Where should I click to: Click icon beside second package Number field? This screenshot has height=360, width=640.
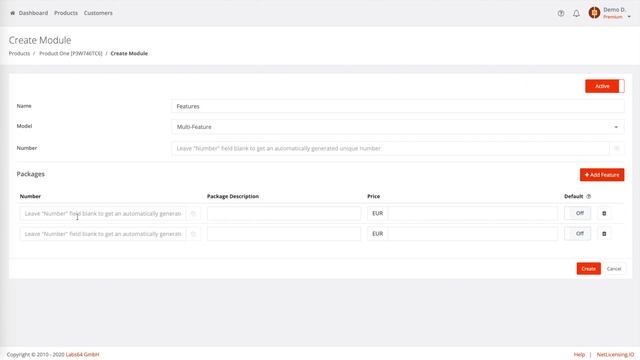[x=193, y=234]
